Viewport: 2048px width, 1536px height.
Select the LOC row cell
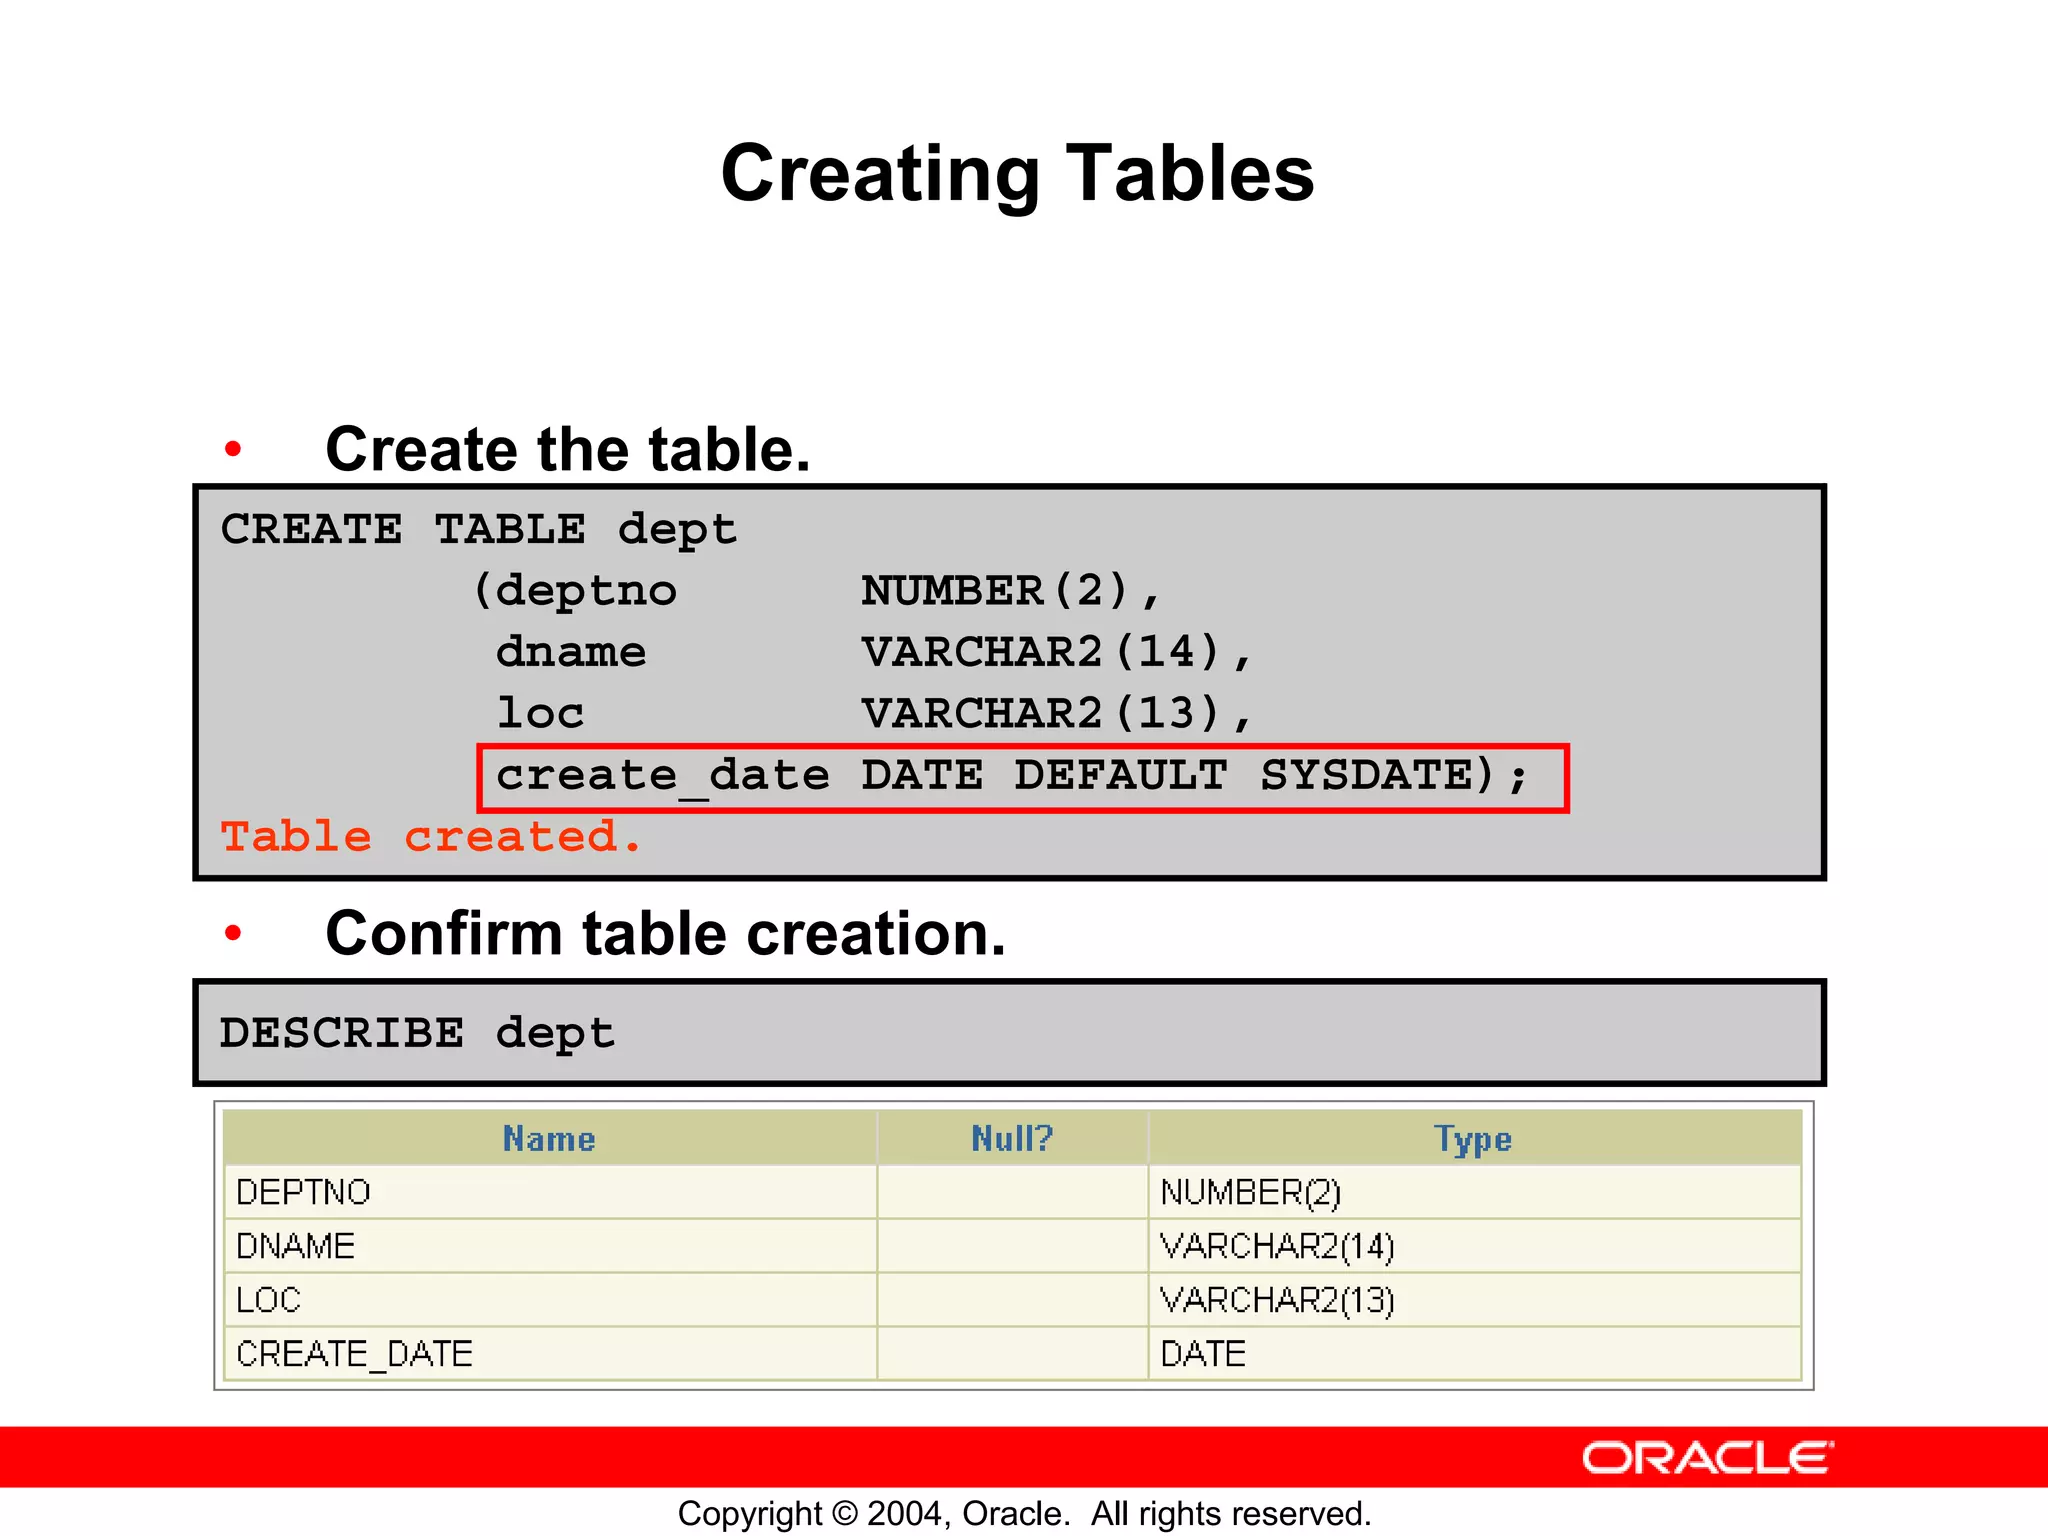point(269,1300)
